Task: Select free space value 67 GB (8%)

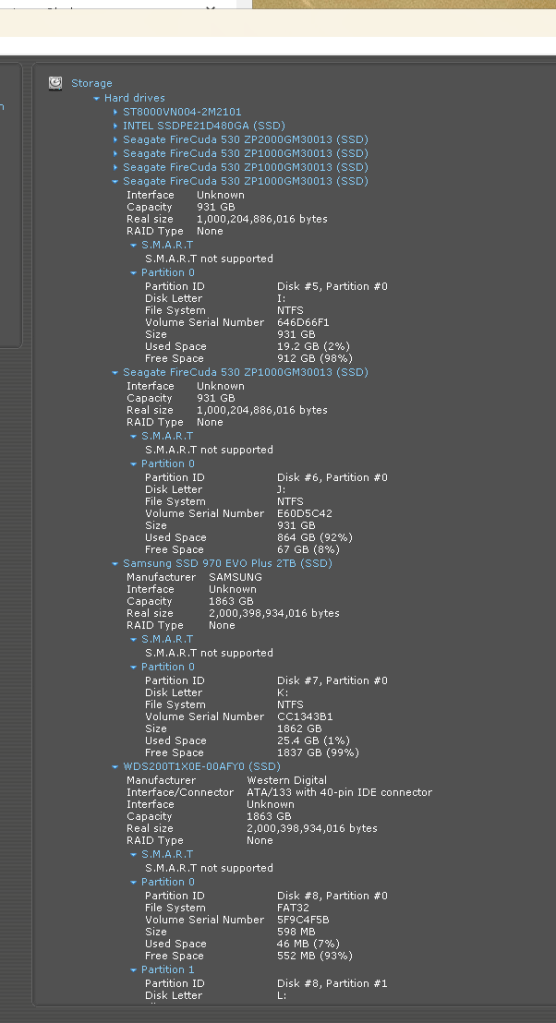Action: point(308,549)
